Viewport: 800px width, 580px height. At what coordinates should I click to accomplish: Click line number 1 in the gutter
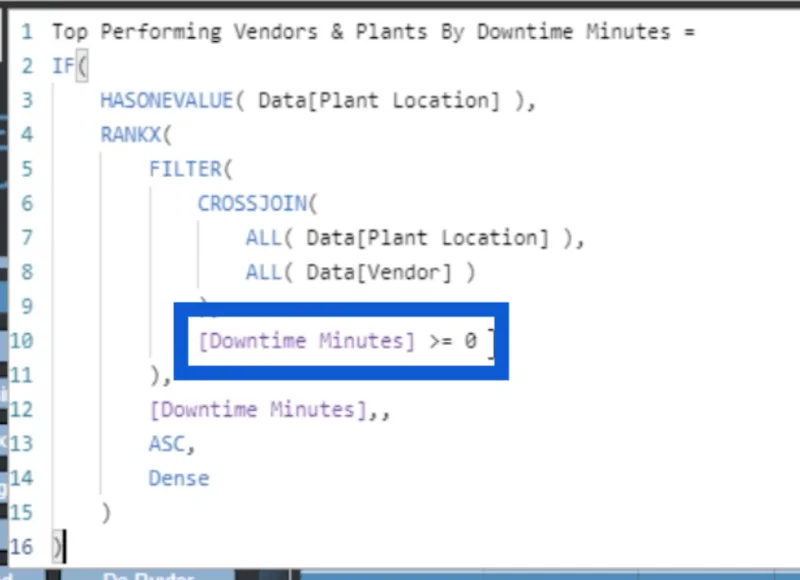point(27,32)
